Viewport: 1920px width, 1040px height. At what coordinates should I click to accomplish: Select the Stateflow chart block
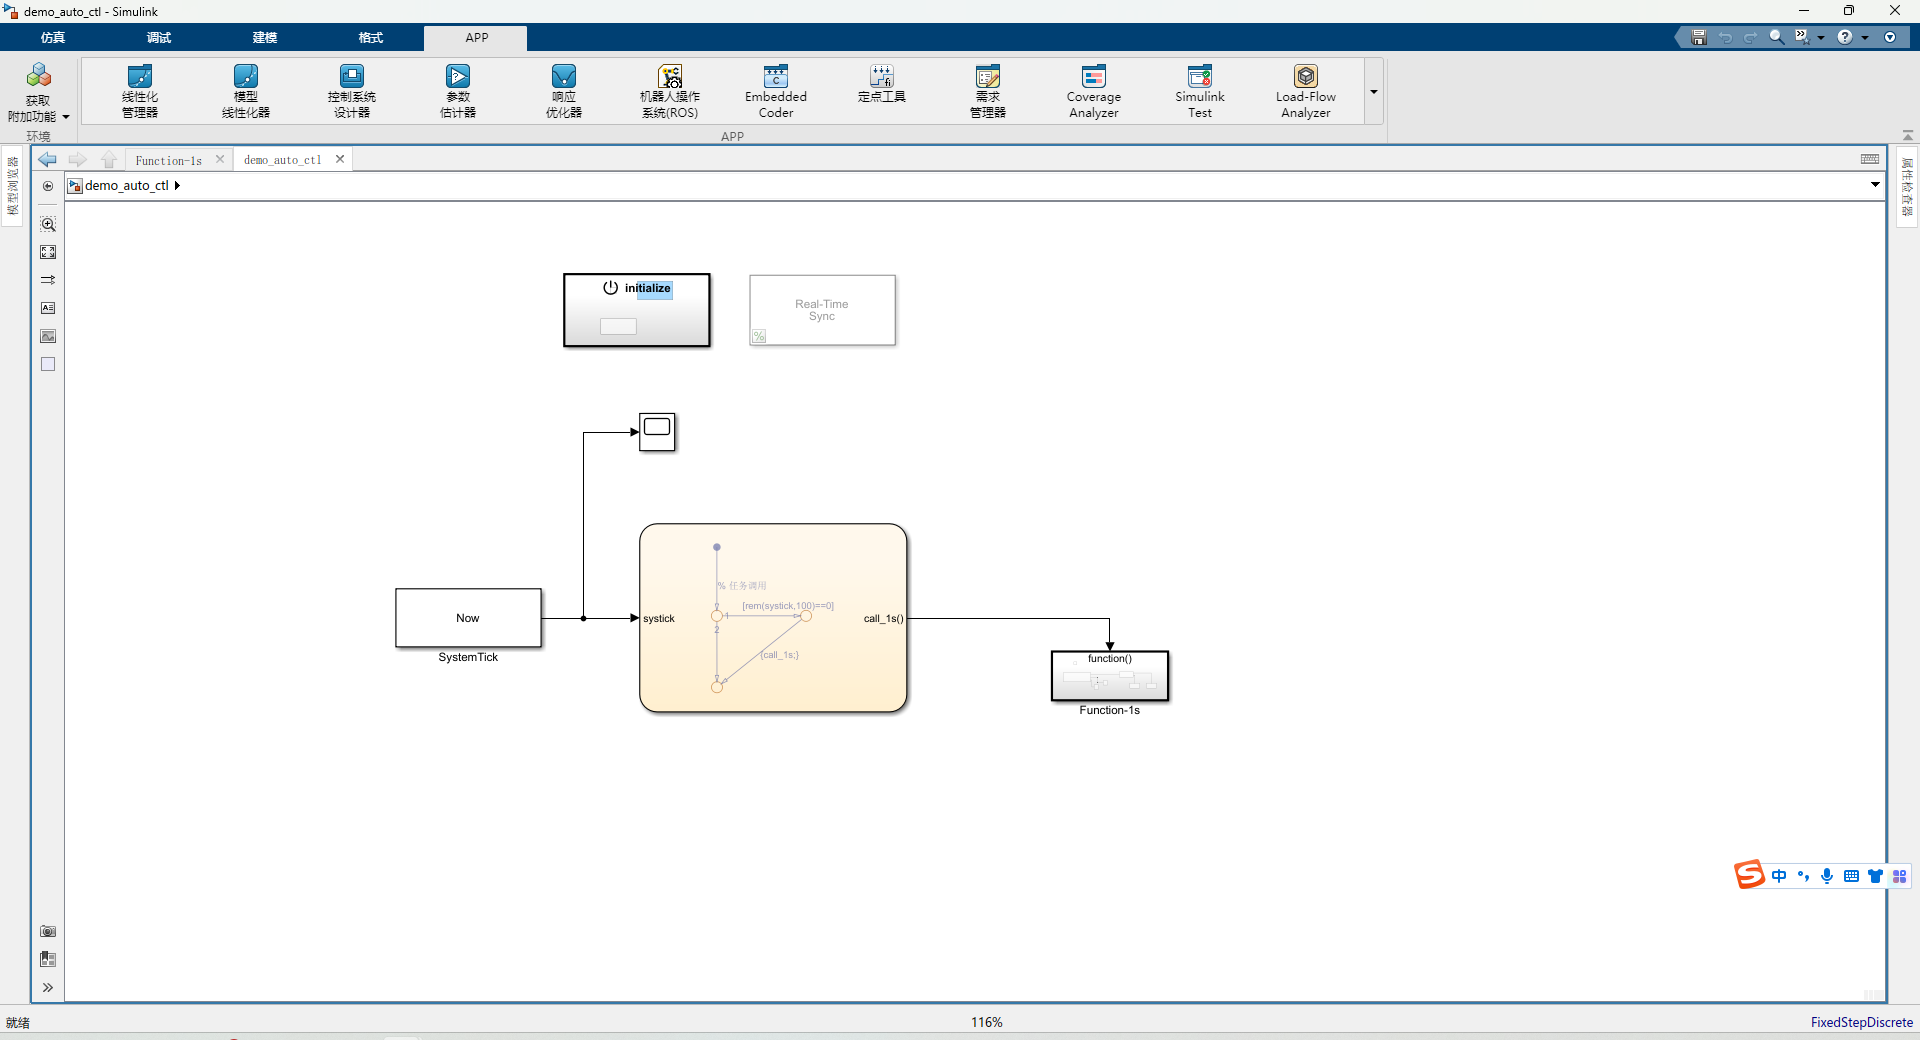point(773,618)
